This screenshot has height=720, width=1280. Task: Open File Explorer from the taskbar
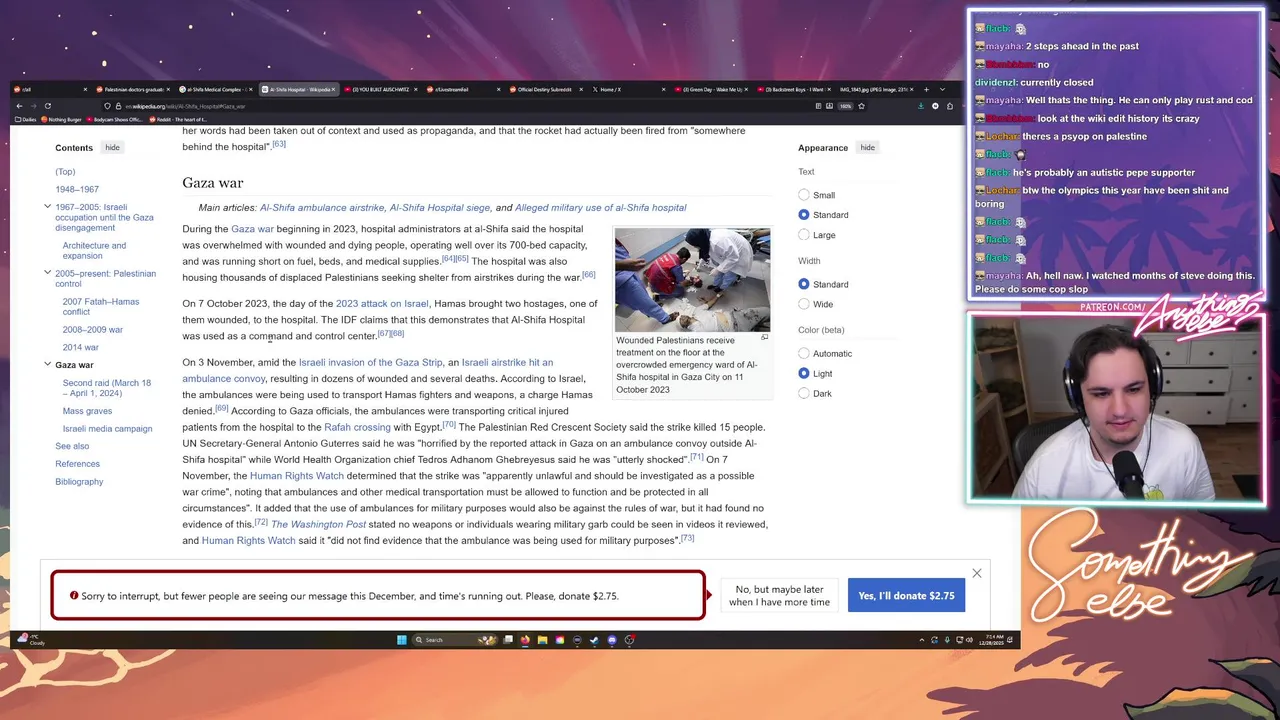(542, 640)
